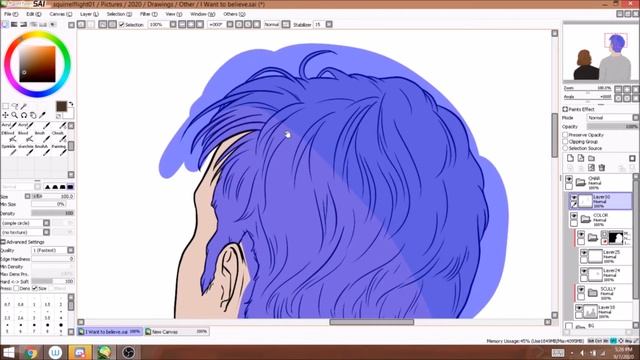Screen dimensions: 640x360
Task: Hide the SCULLY folder visibility
Action: [x=581, y=290]
